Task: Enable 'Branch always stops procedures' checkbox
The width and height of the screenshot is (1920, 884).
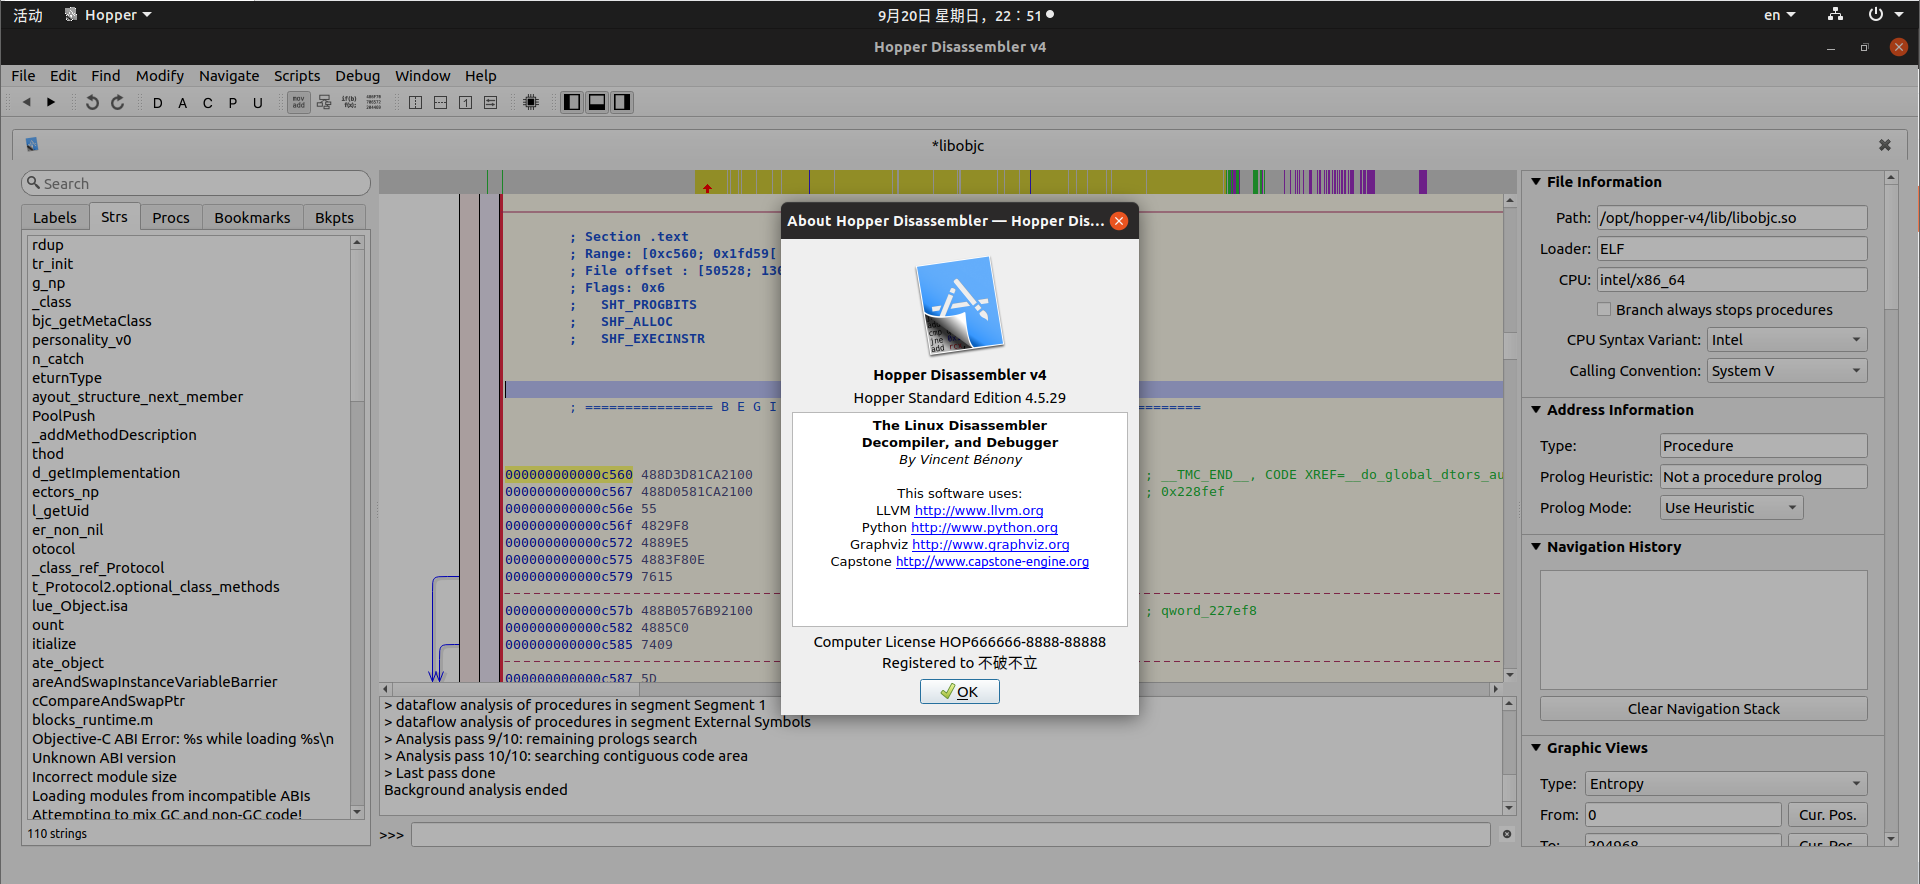Action: 1604,310
